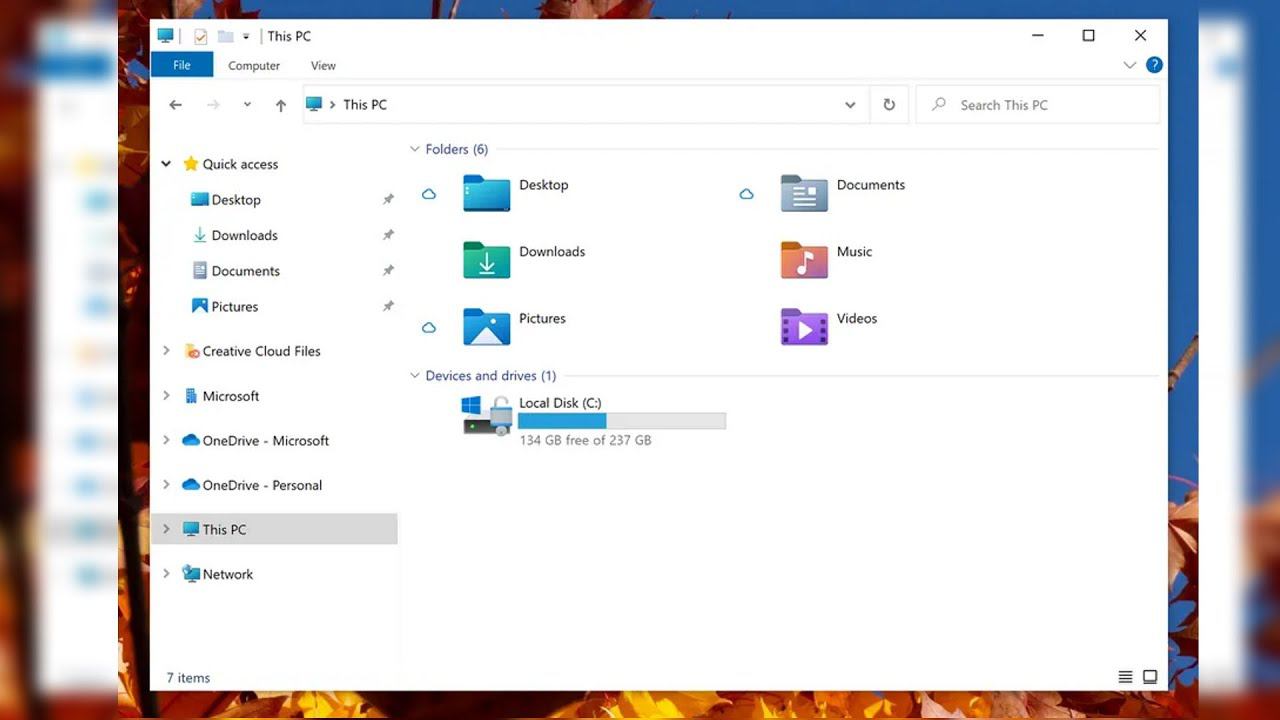This screenshot has height=720, width=1280.
Task: Unpin Downloads from Quick access
Action: click(388, 235)
